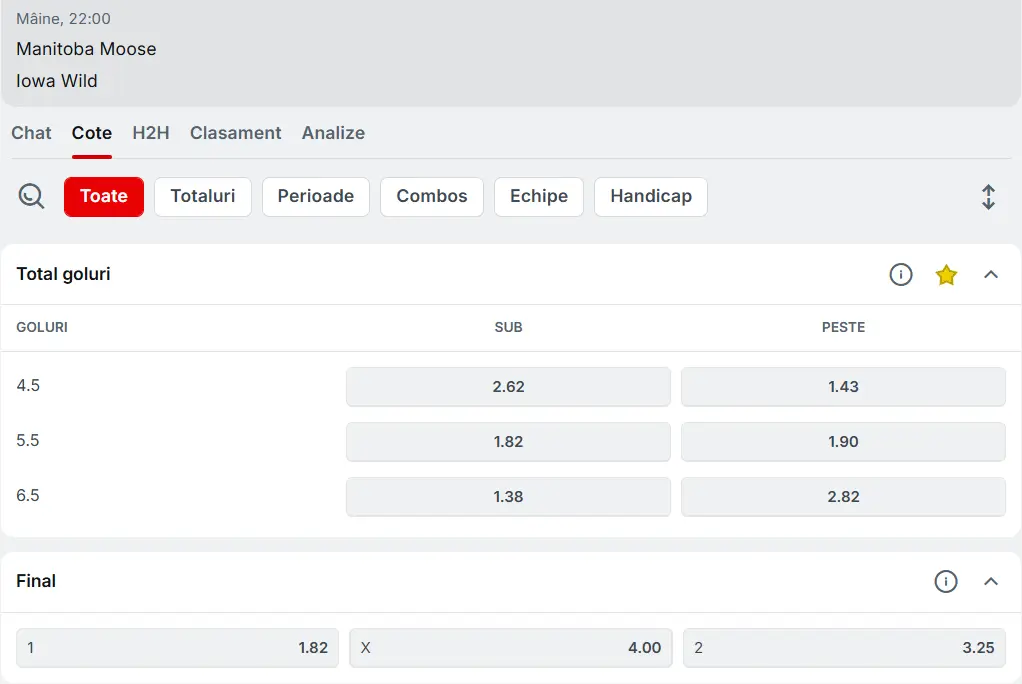Viewport: 1022px width, 684px height.
Task: Filter markets by Totaluri
Action: click(203, 197)
